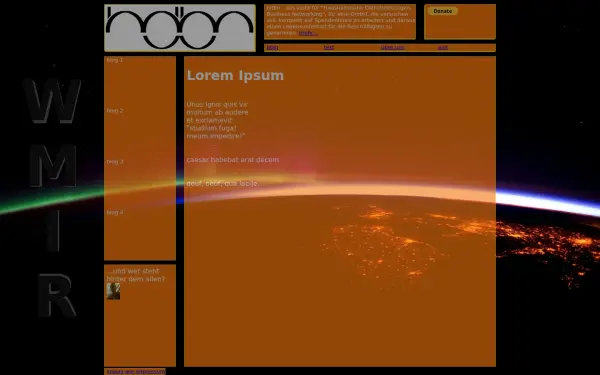Click the hollon logo image
This screenshot has height=375, width=600.
(180, 28)
